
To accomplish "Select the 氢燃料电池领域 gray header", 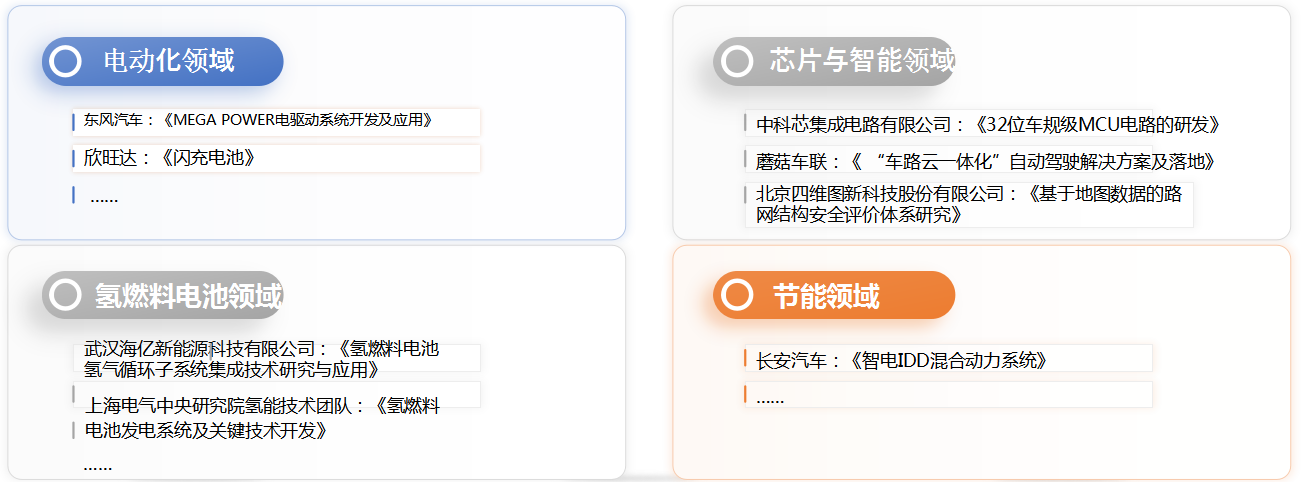I will (x=163, y=295).
